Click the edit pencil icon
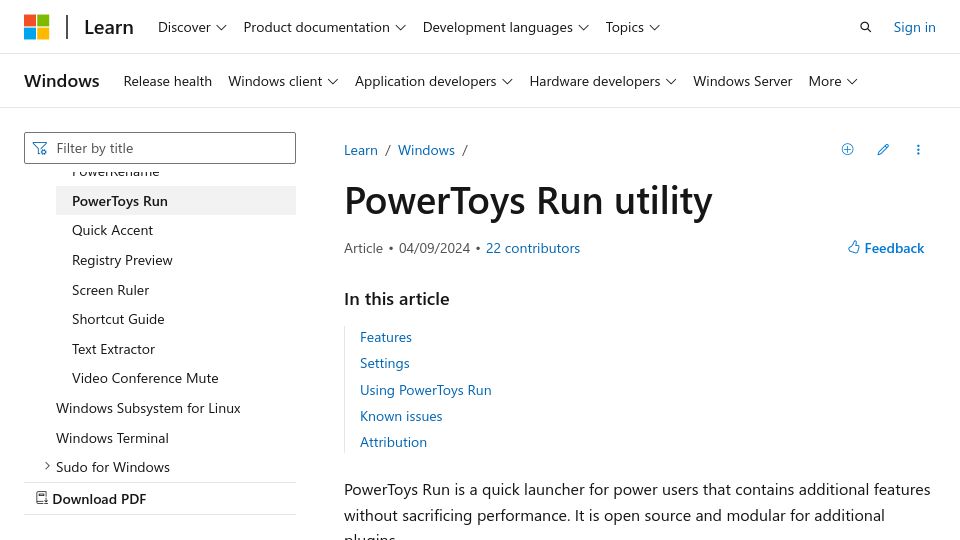This screenshot has width=960, height=540. [883, 149]
